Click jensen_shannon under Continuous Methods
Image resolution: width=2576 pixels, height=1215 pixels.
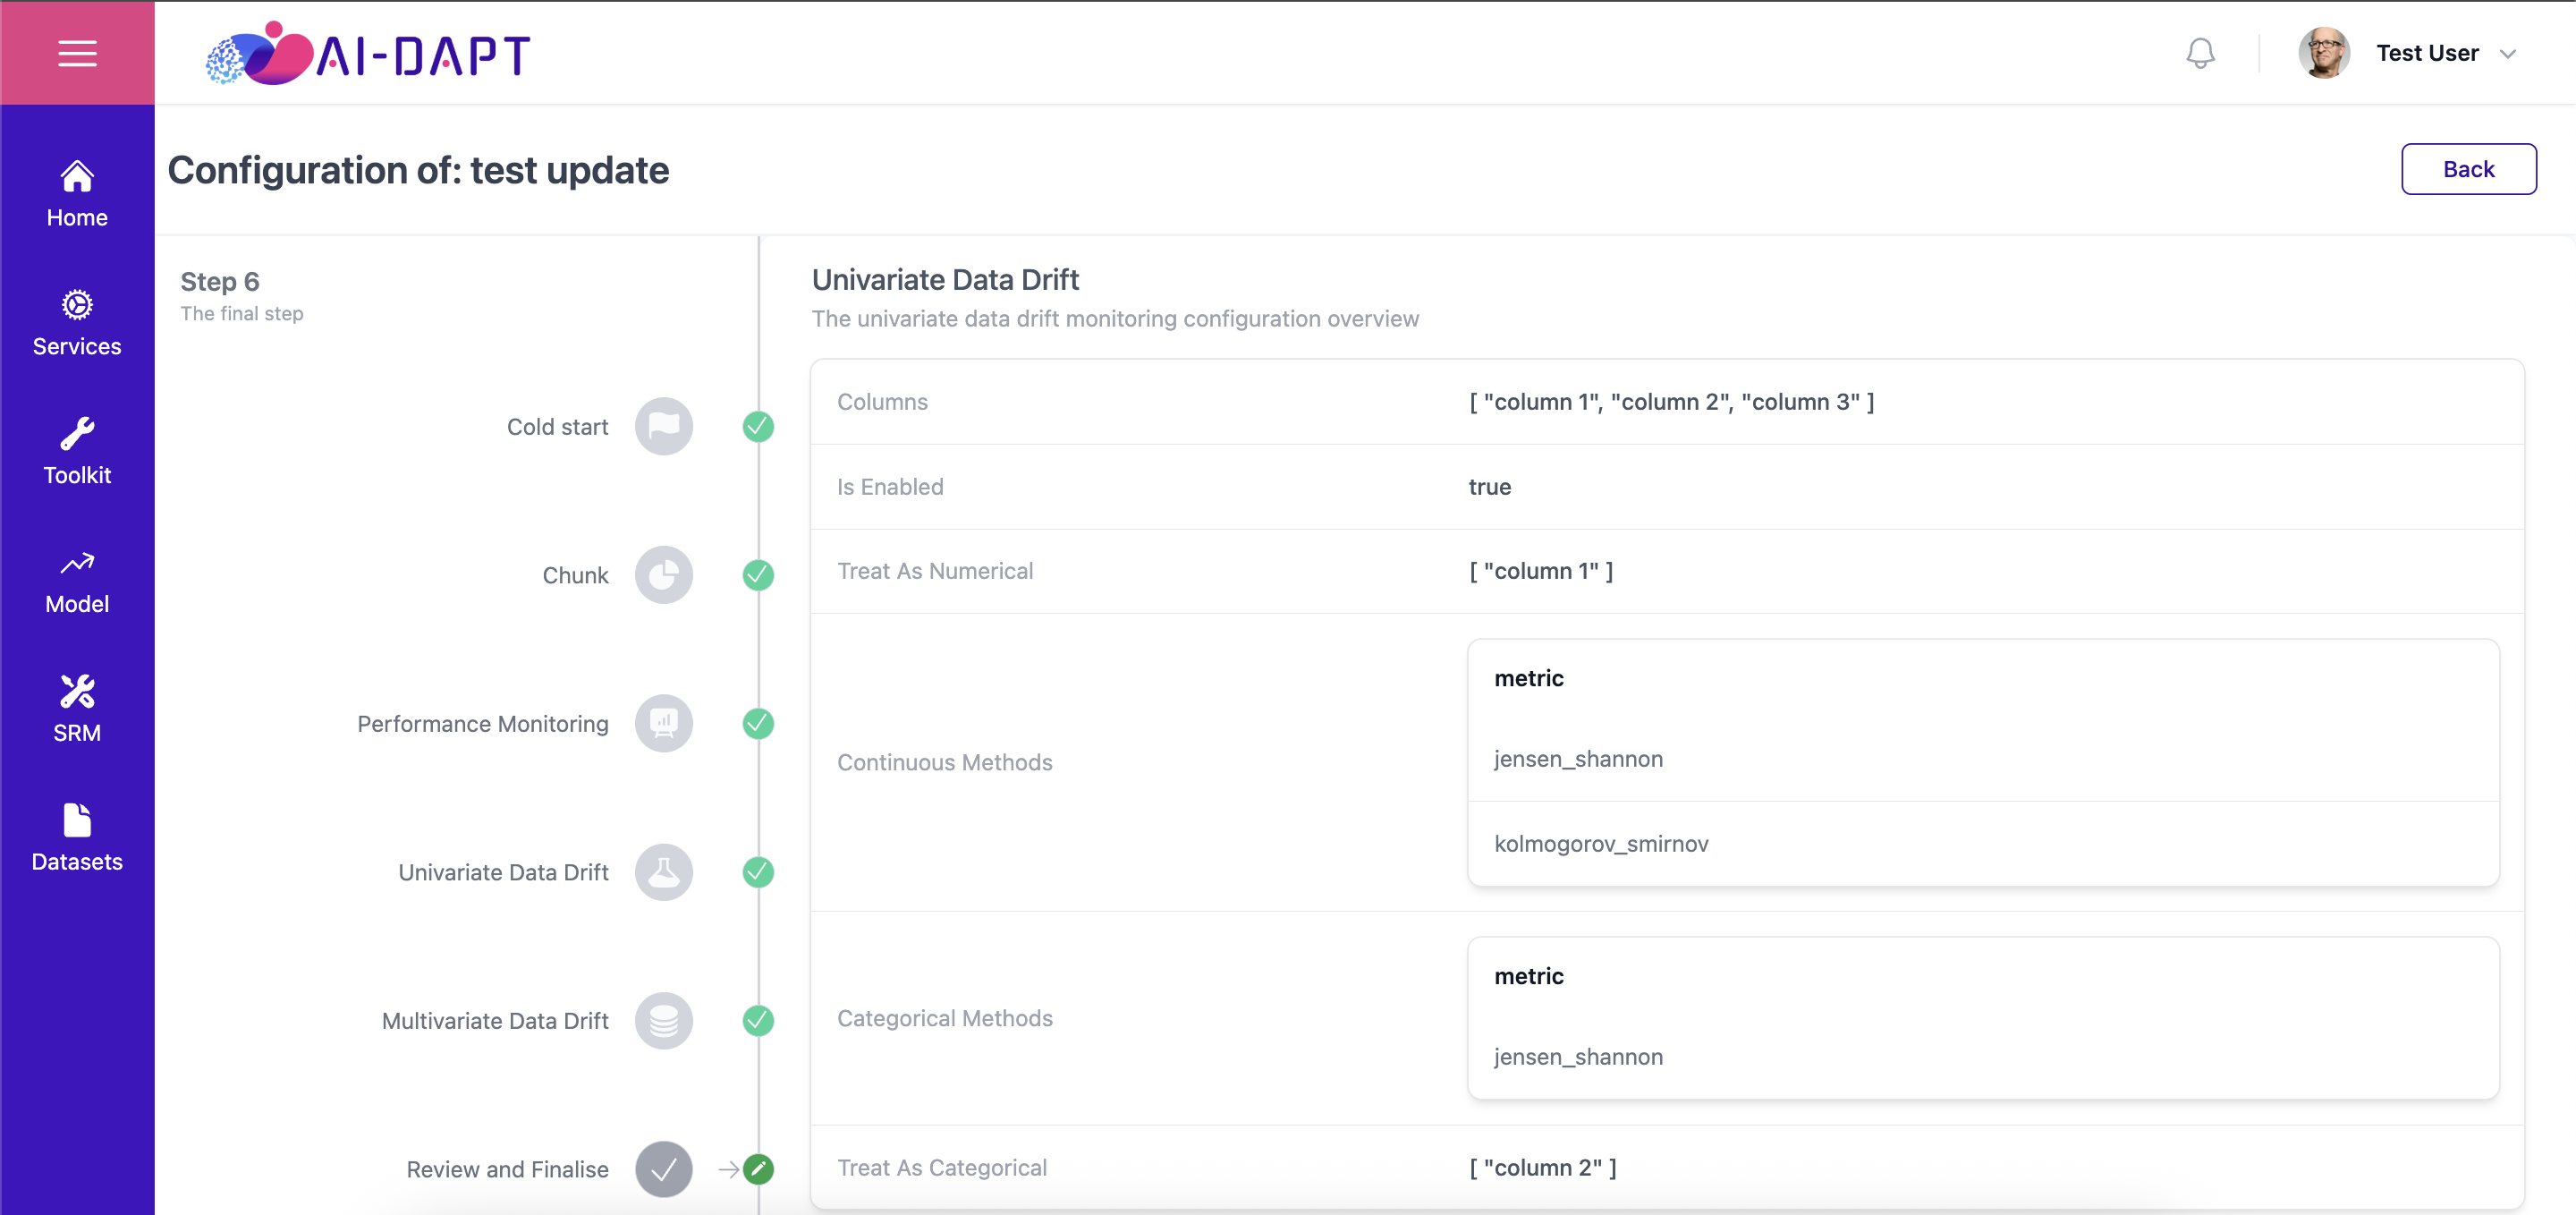tap(1578, 759)
